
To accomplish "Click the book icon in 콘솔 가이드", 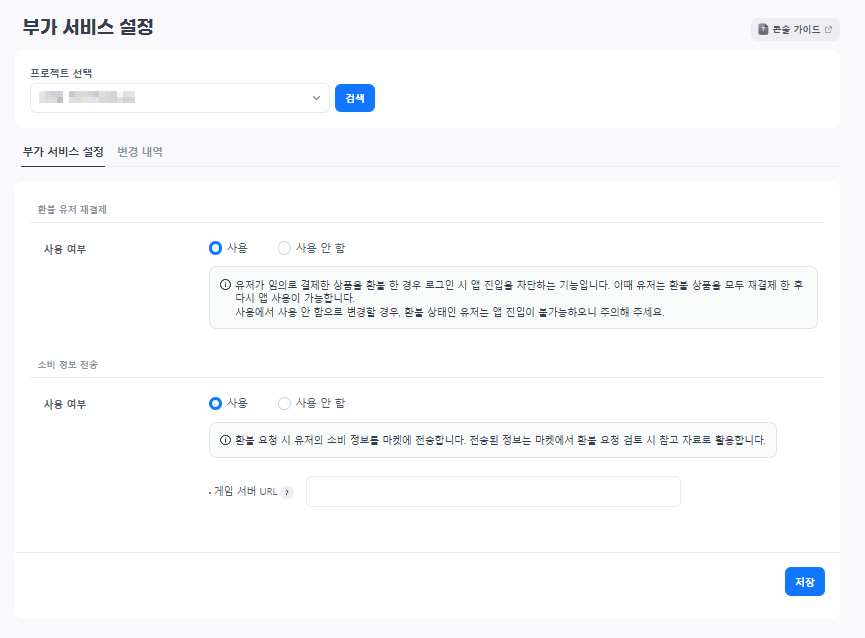I will (763, 30).
